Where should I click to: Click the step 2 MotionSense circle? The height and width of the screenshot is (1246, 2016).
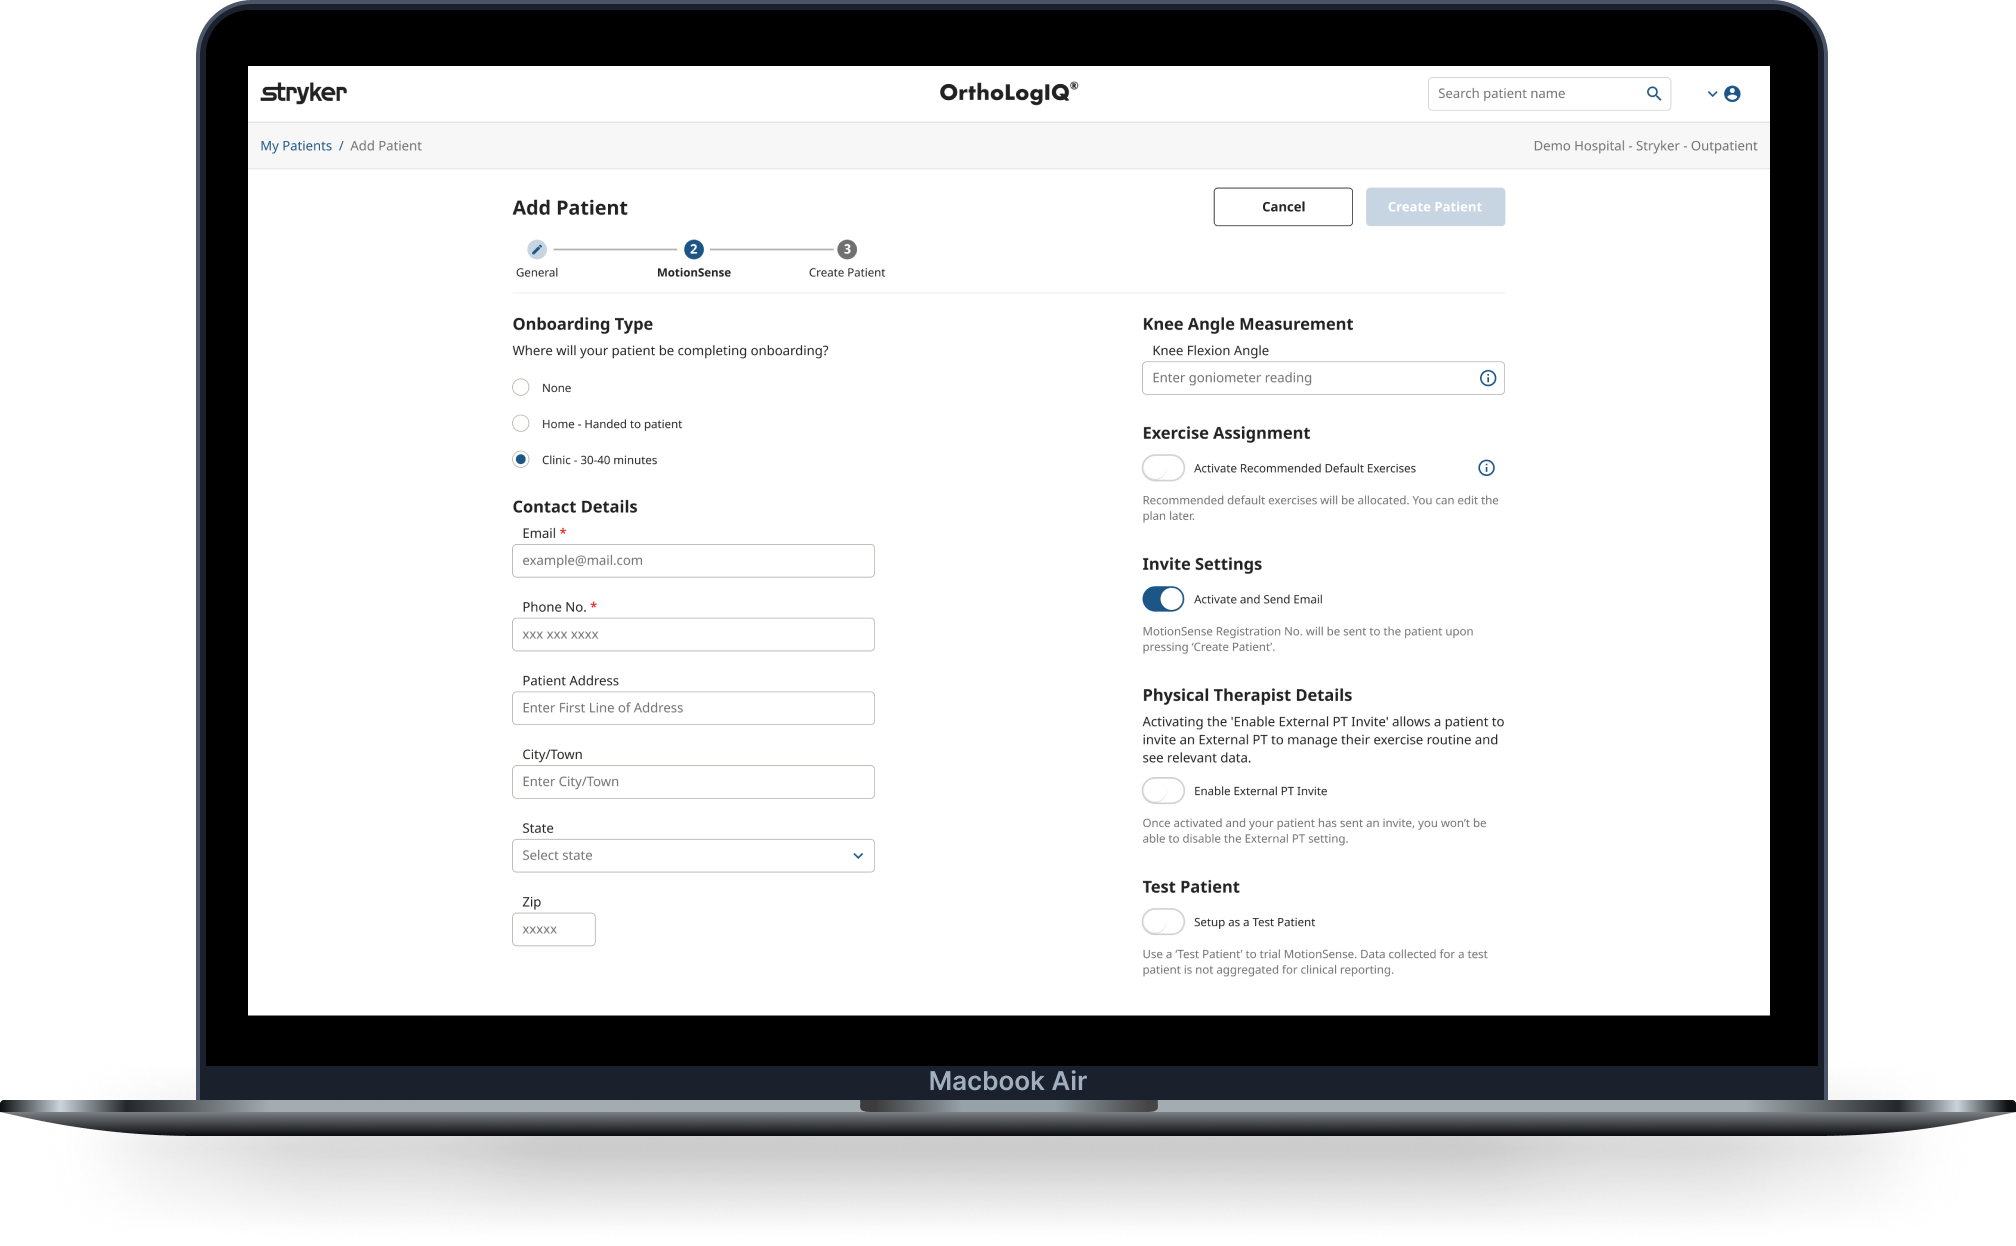(x=693, y=249)
